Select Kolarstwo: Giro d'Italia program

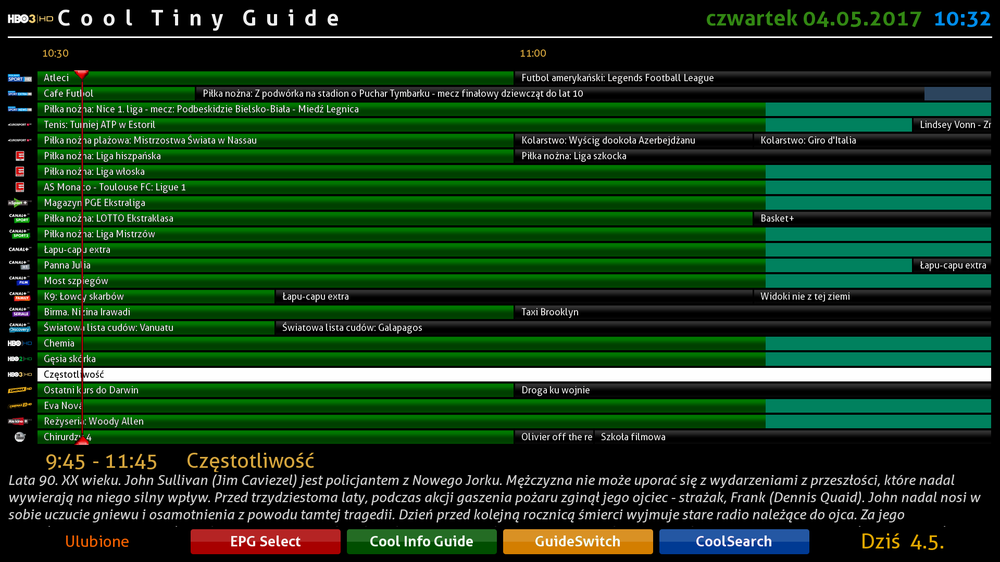pos(872,140)
